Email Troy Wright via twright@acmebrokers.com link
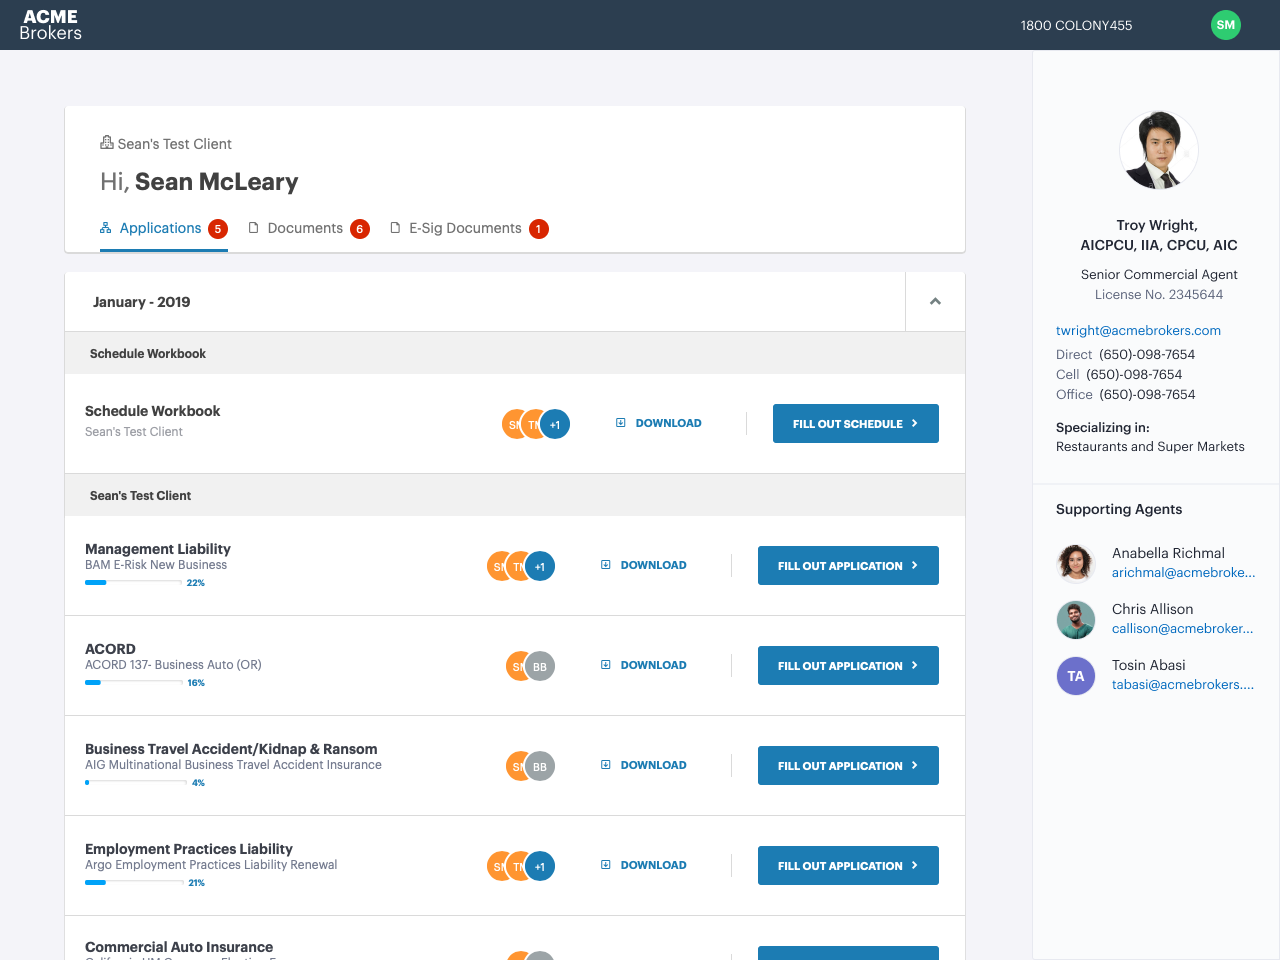This screenshot has height=960, width=1280. [x=1138, y=330]
